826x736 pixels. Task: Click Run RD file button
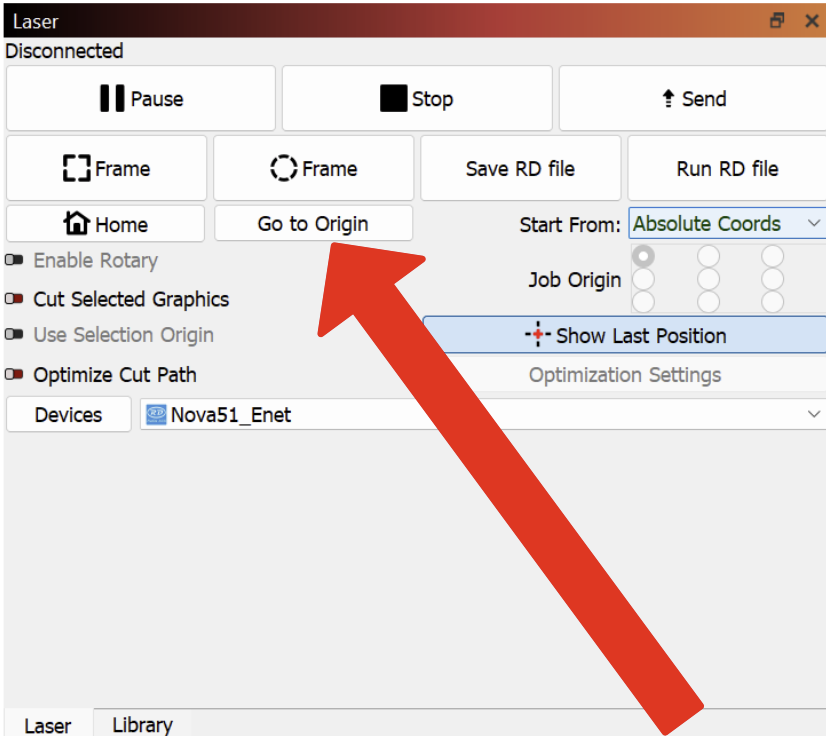click(x=727, y=169)
